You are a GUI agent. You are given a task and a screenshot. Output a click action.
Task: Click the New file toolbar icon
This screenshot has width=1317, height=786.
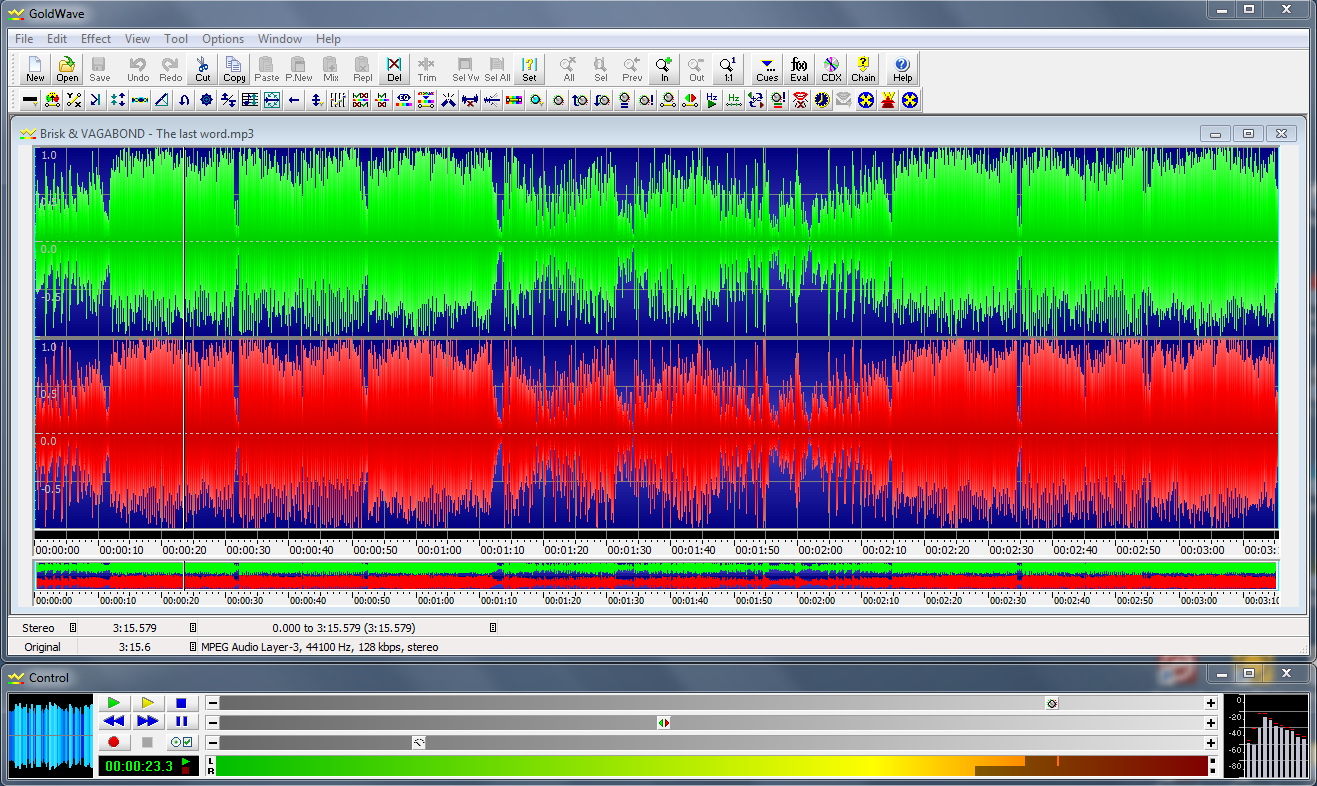pyautogui.click(x=35, y=69)
